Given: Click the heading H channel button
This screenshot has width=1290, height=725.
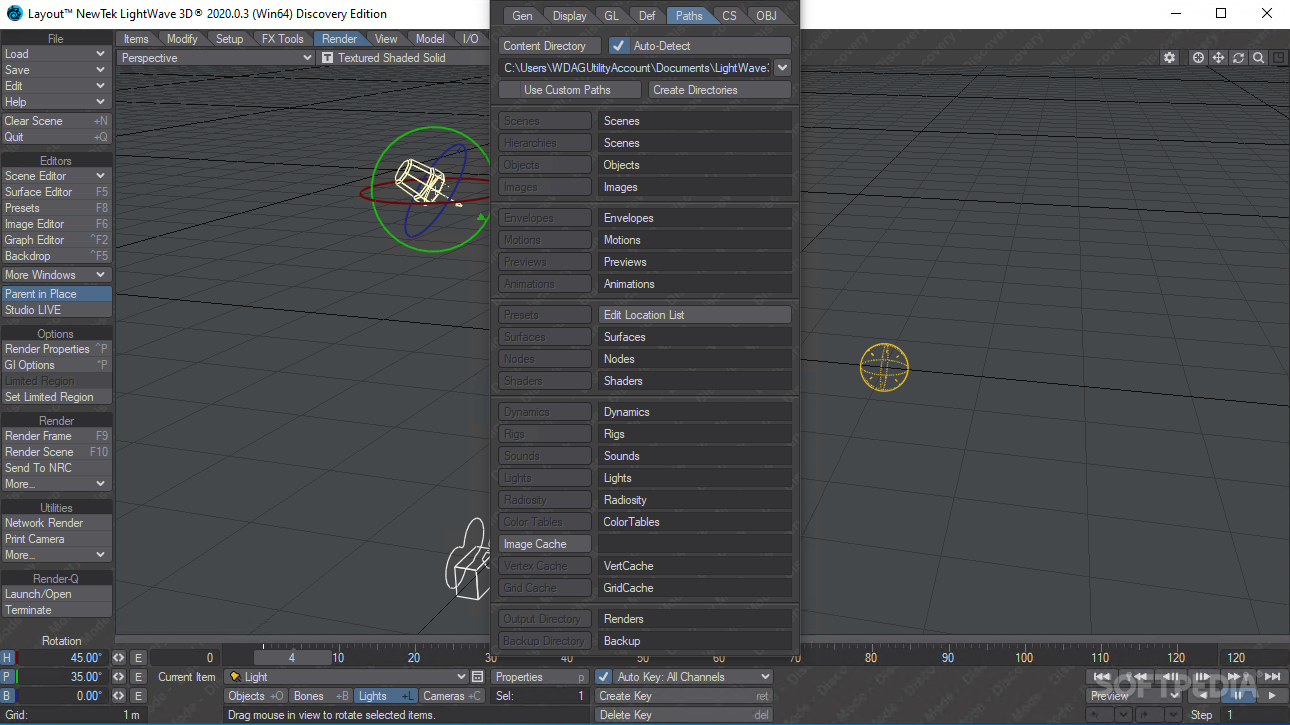Looking at the screenshot, I should (7, 658).
